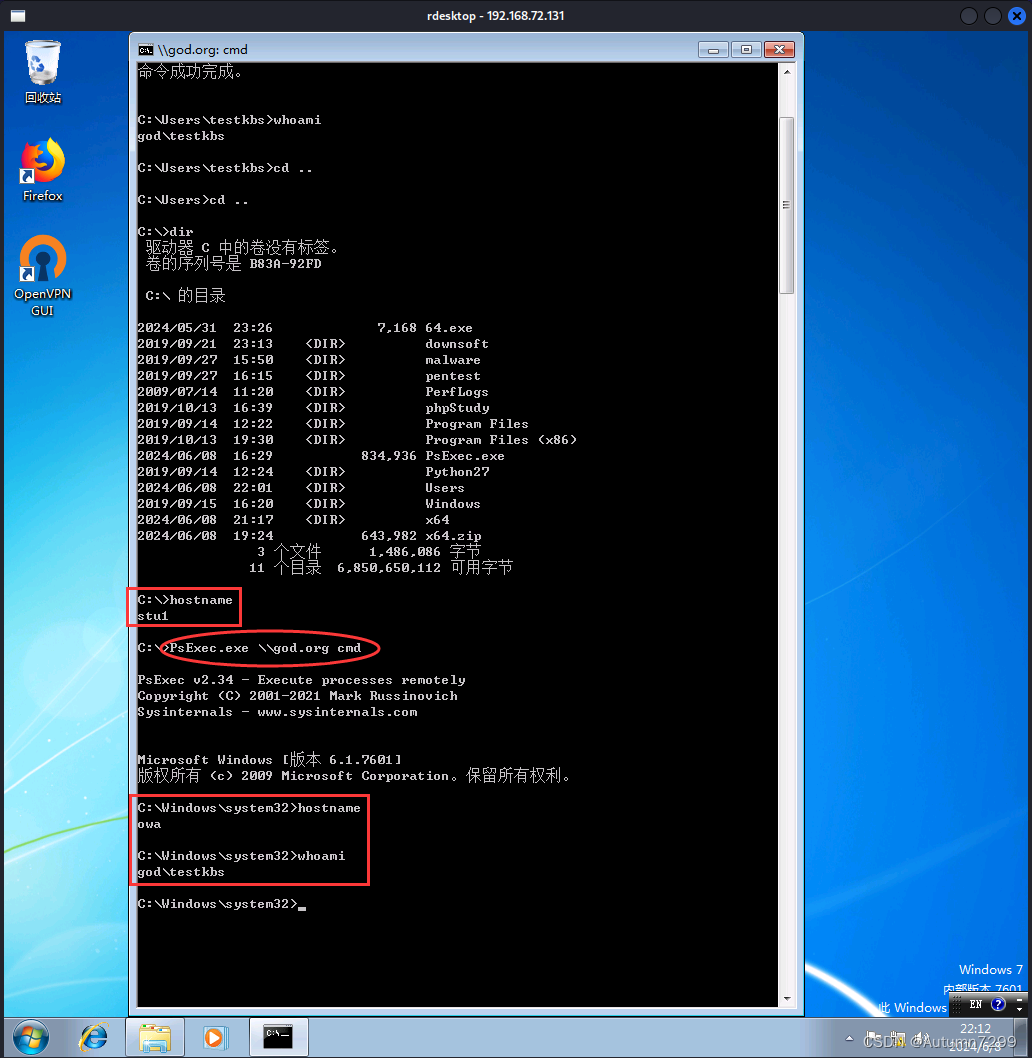Close the \\god.org: cmd window

pyautogui.click(x=780, y=50)
